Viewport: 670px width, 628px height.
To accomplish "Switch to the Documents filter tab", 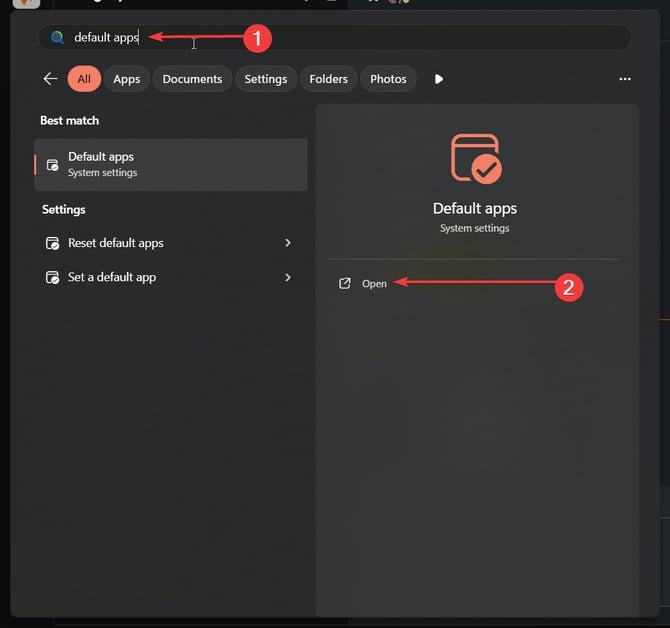I will [x=192, y=79].
